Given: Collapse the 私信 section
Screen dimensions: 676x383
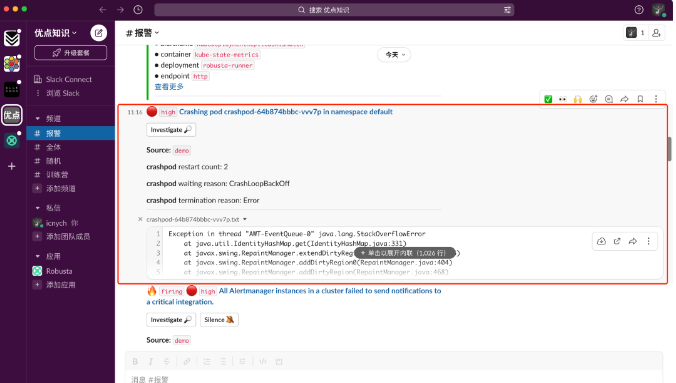Looking at the screenshot, I should click(x=38, y=208).
